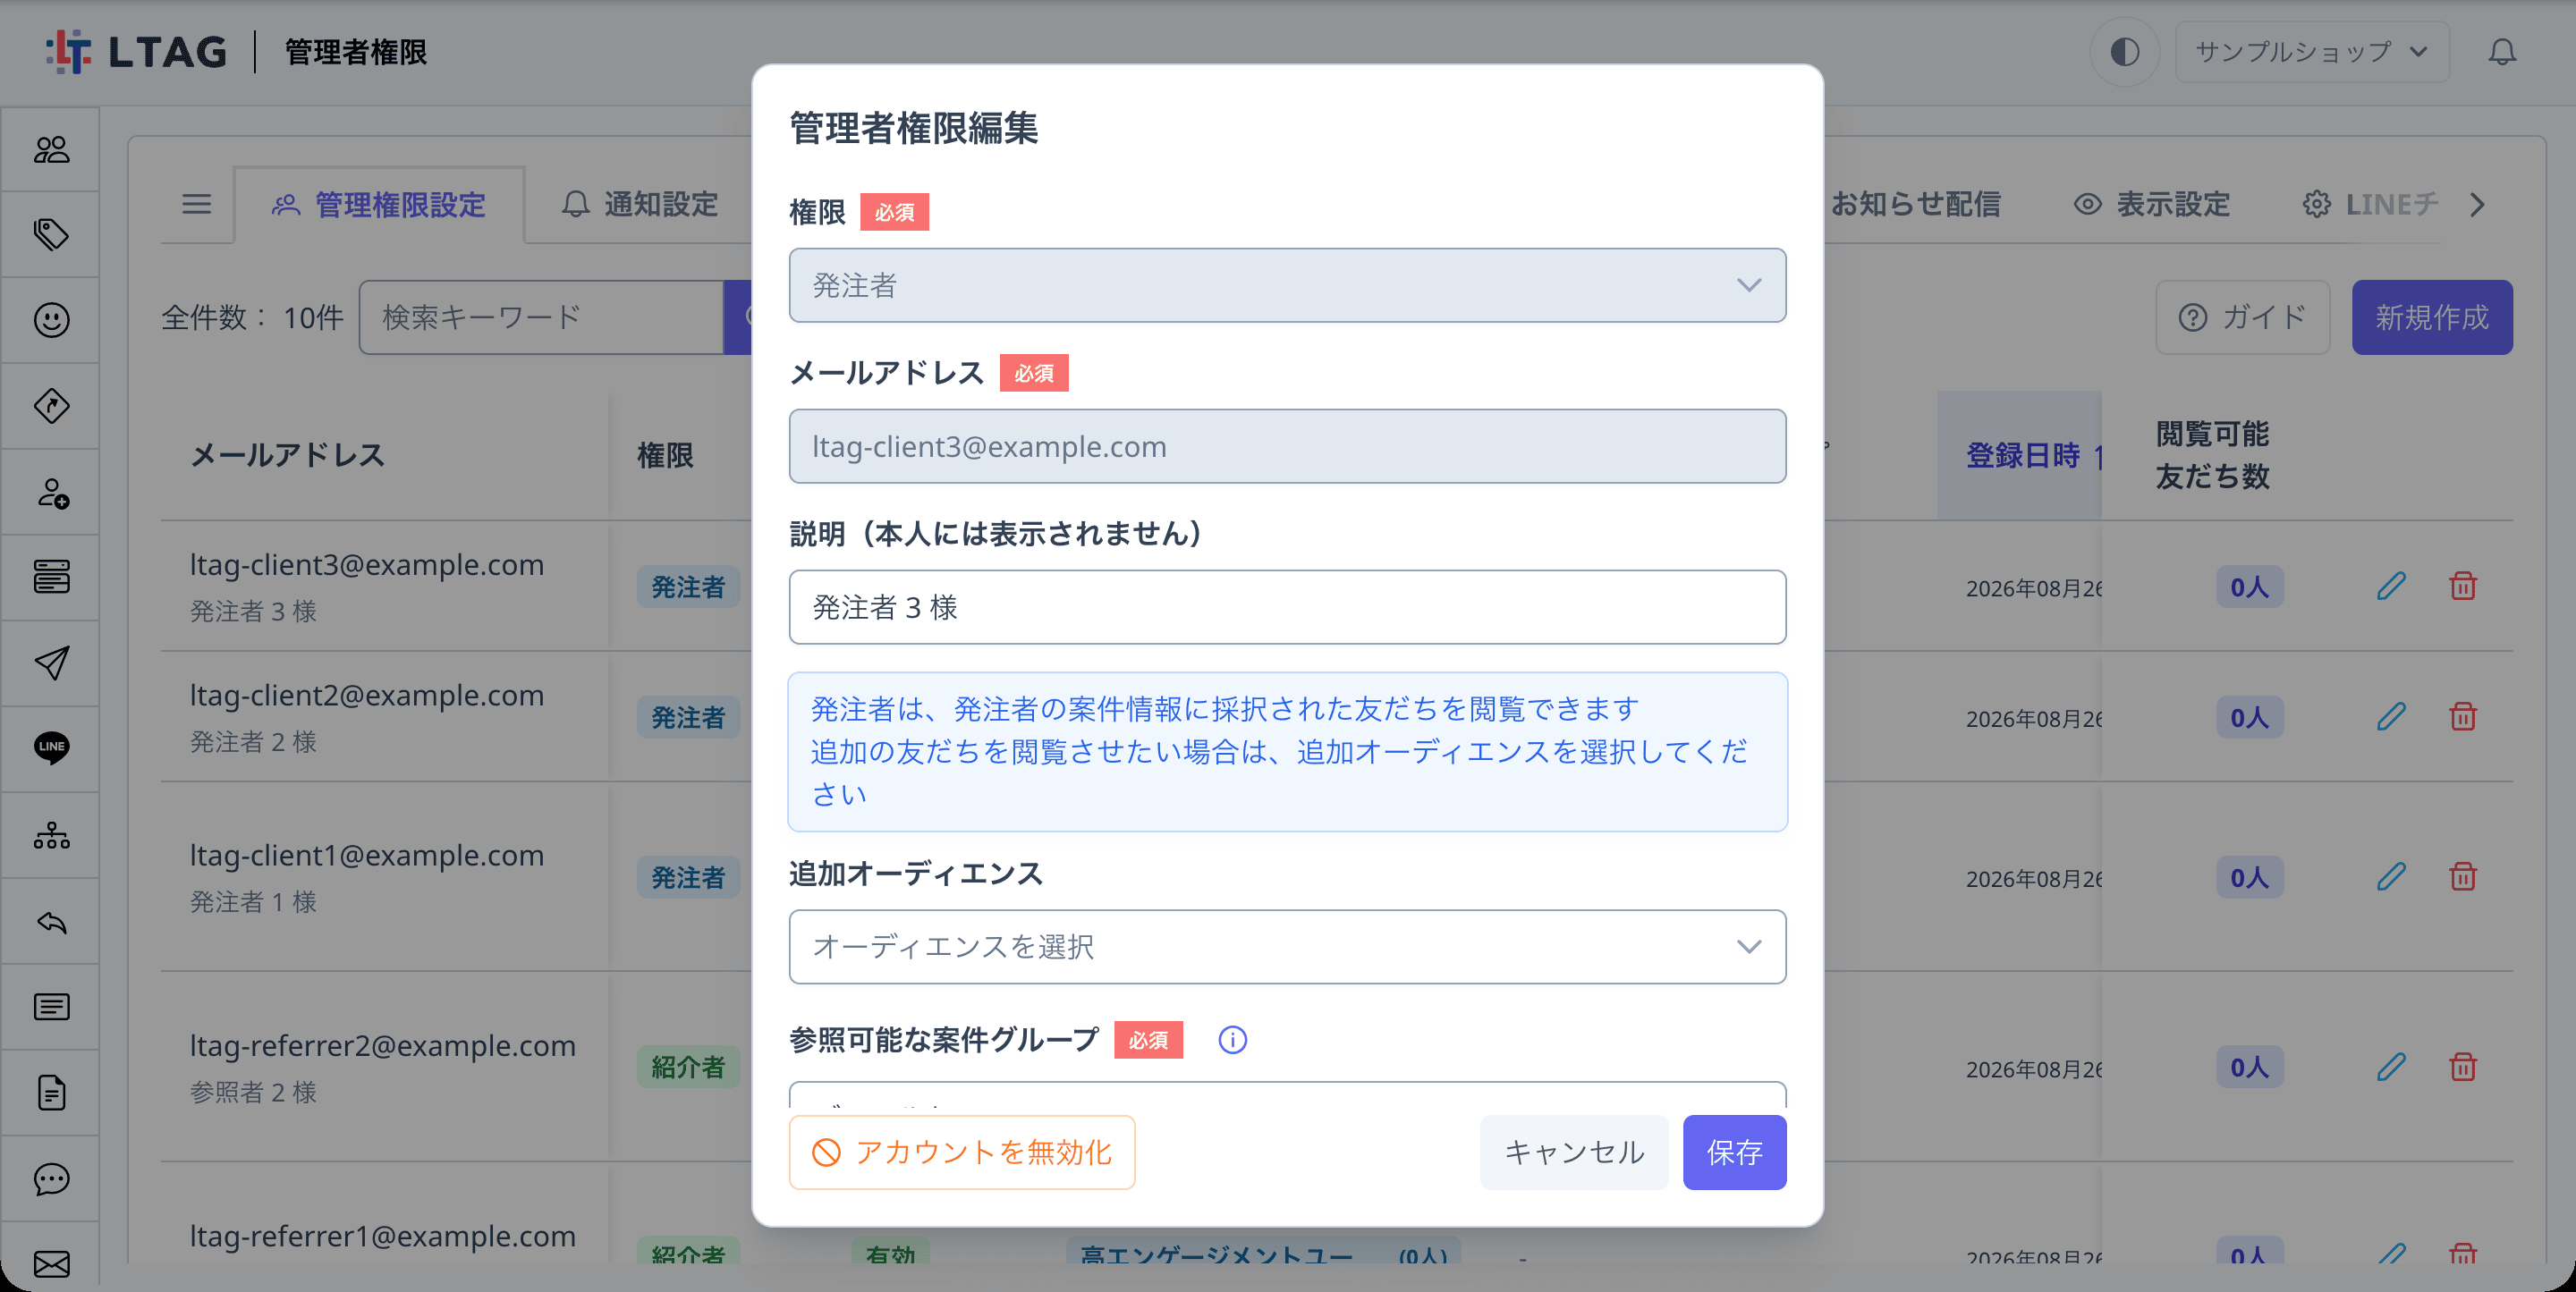The width and height of the screenshot is (2576, 1292).
Task: Open the ガイド help button
Action: pos(2242,318)
